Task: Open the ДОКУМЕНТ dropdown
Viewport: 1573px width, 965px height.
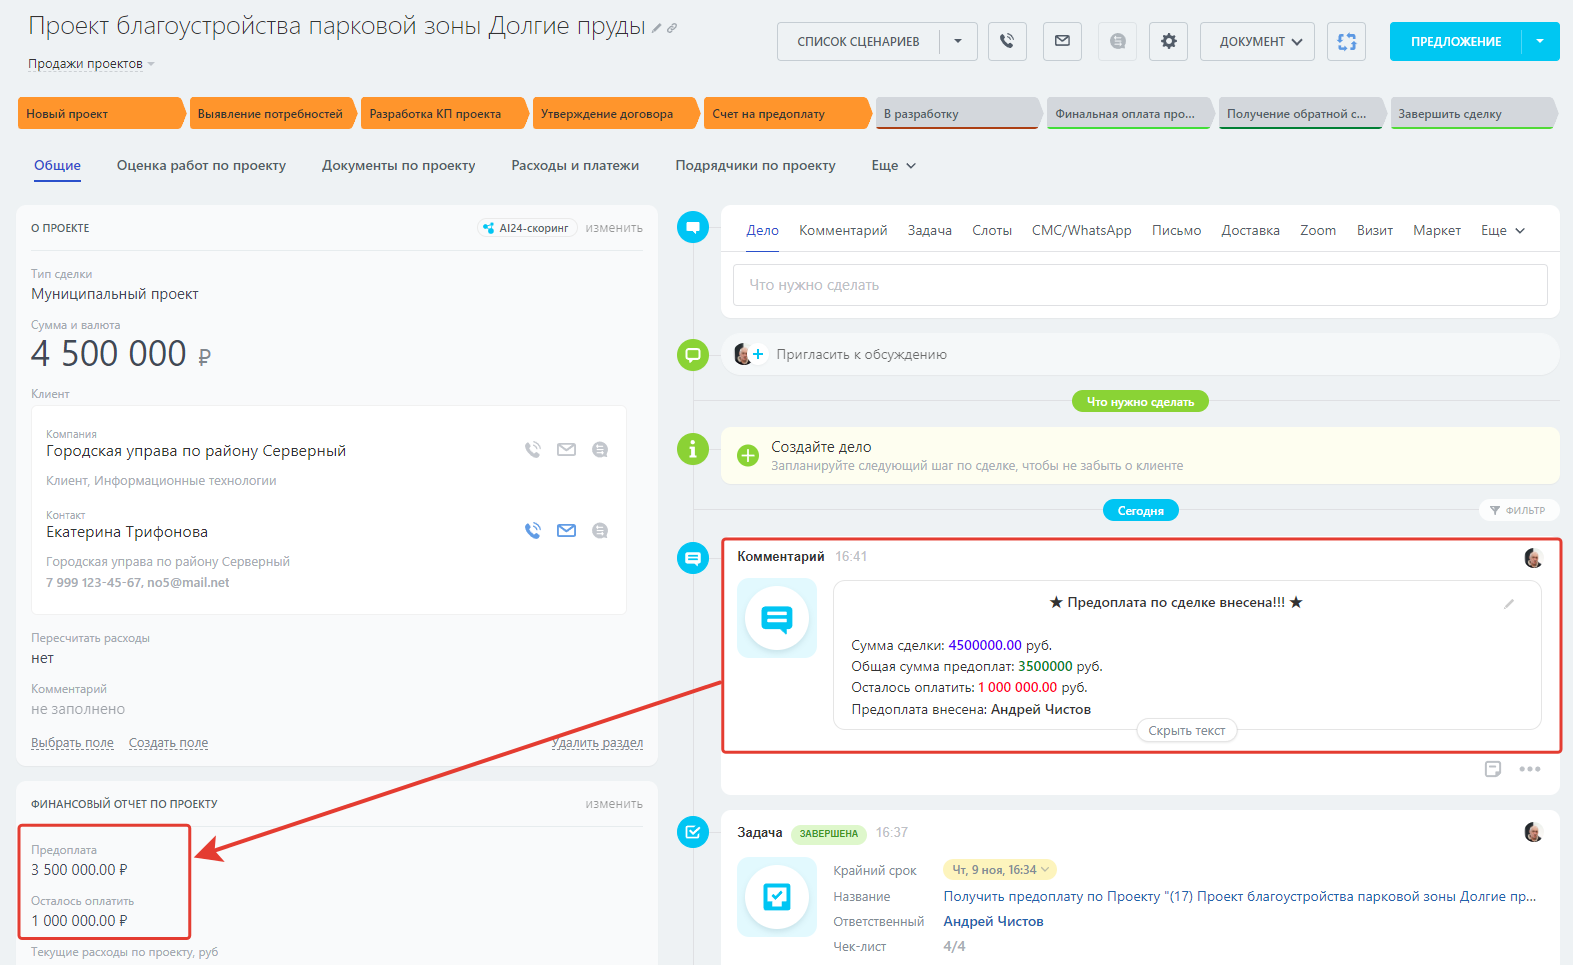Action: (x=1257, y=41)
